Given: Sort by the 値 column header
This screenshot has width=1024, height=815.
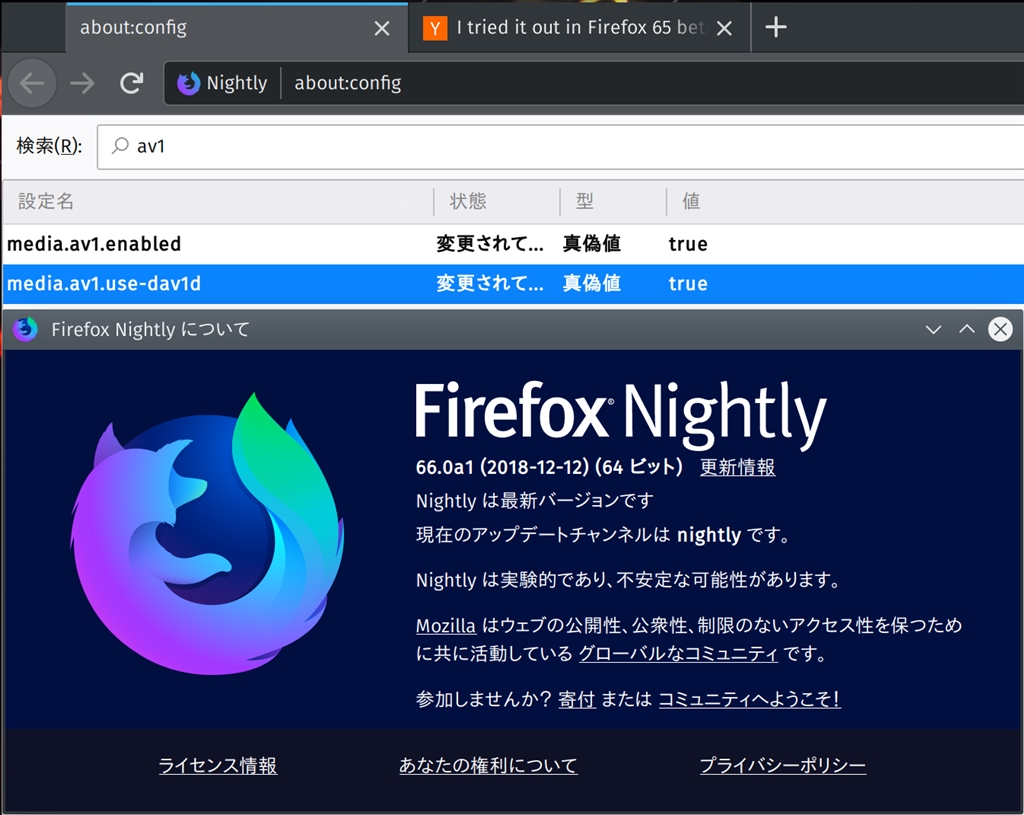Looking at the screenshot, I should coord(845,201).
